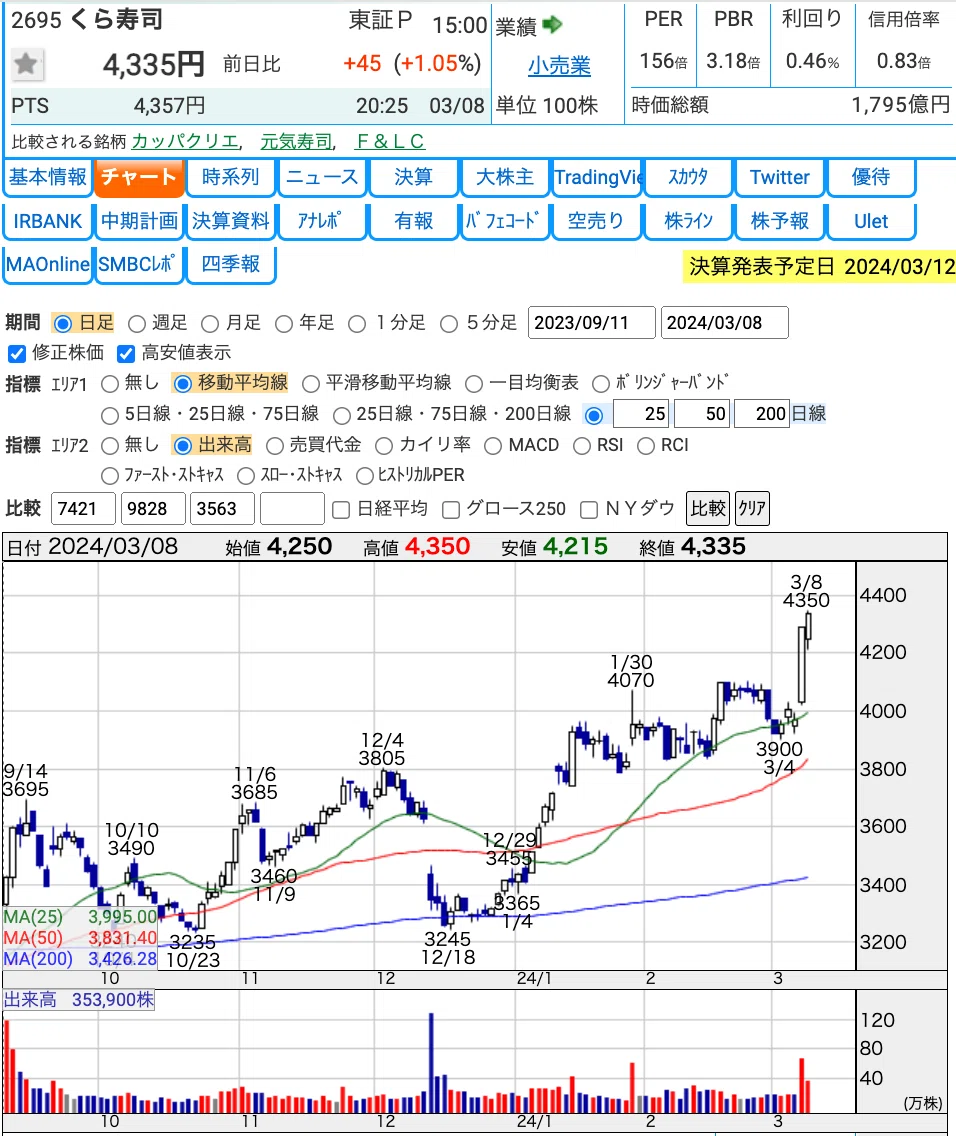Check the 日経平均 comparison checkbox
The width and height of the screenshot is (956, 1136).
coord(341,510)
